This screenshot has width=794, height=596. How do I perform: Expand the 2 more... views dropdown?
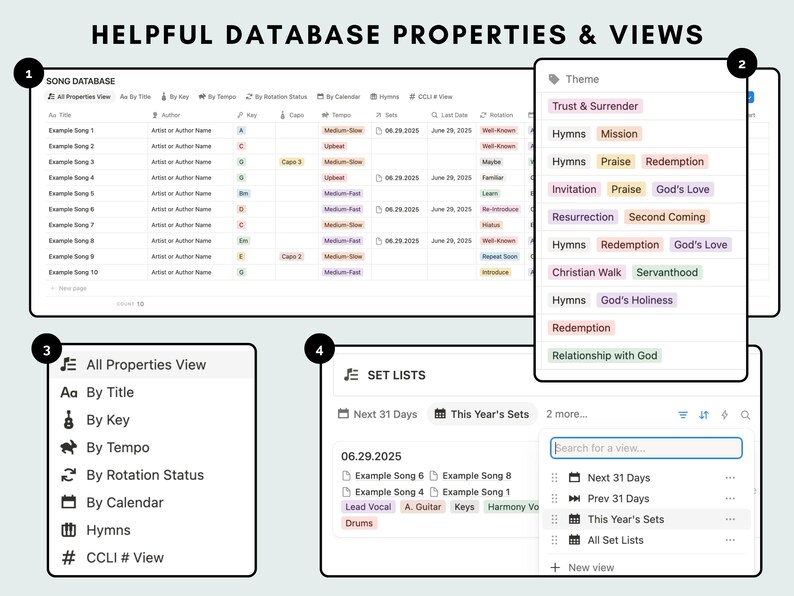coord(567,414)
